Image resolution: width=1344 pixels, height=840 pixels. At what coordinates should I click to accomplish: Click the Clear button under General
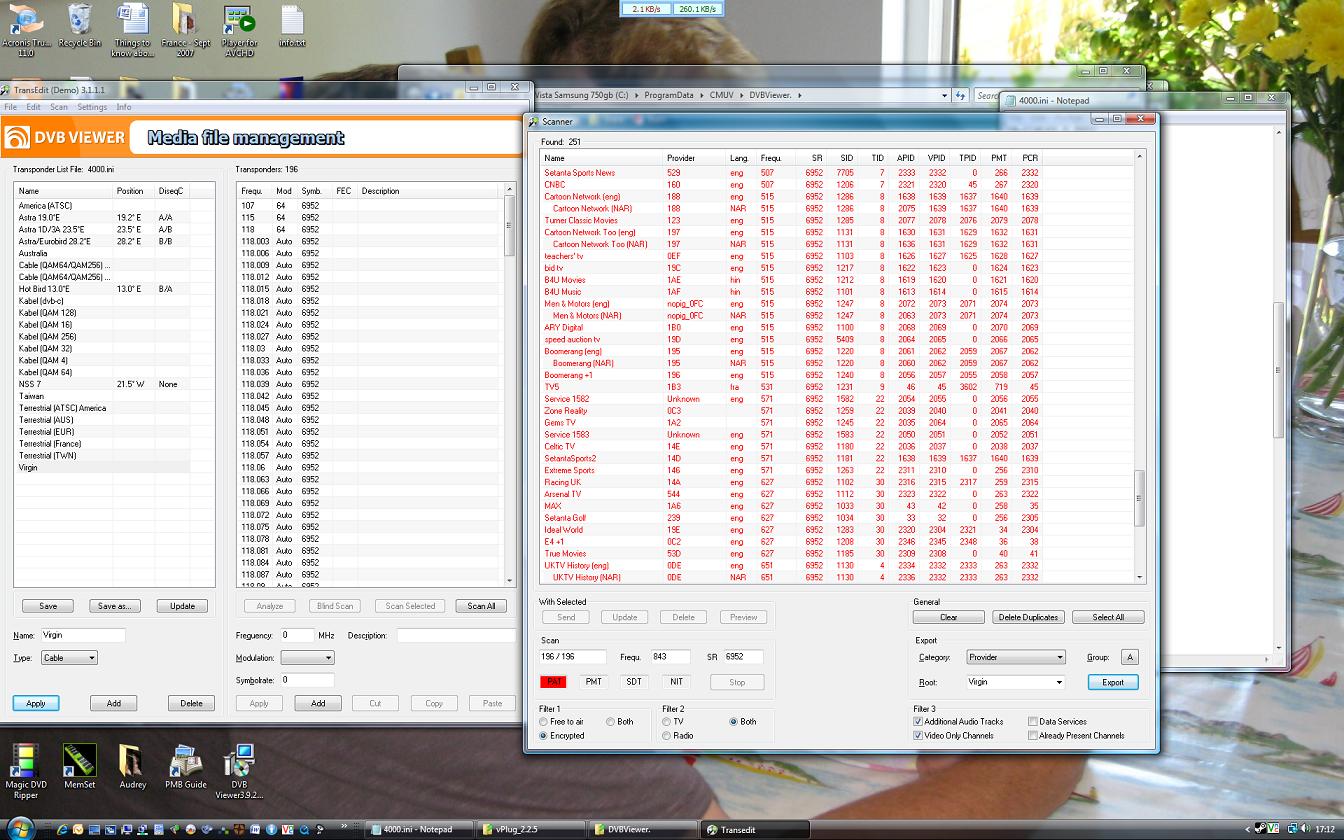pos(948,617)
